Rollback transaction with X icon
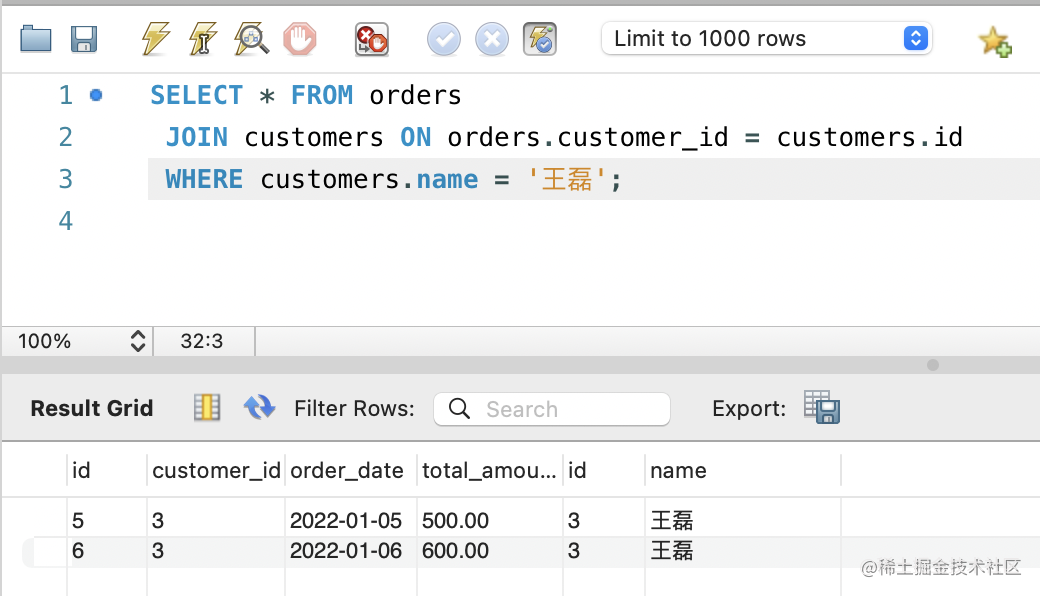 pyautogui.click(x=492, y=40)
